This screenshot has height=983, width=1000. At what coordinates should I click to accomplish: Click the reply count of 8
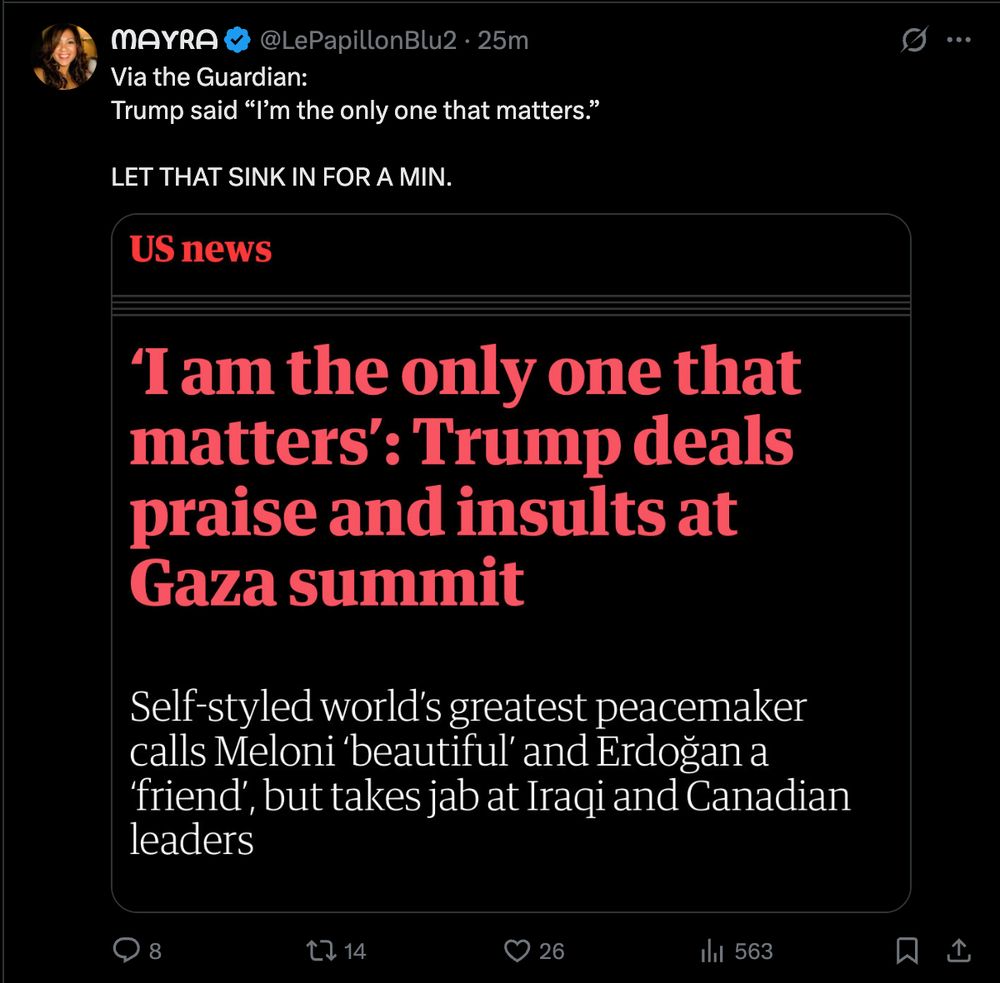coord(155,951)
